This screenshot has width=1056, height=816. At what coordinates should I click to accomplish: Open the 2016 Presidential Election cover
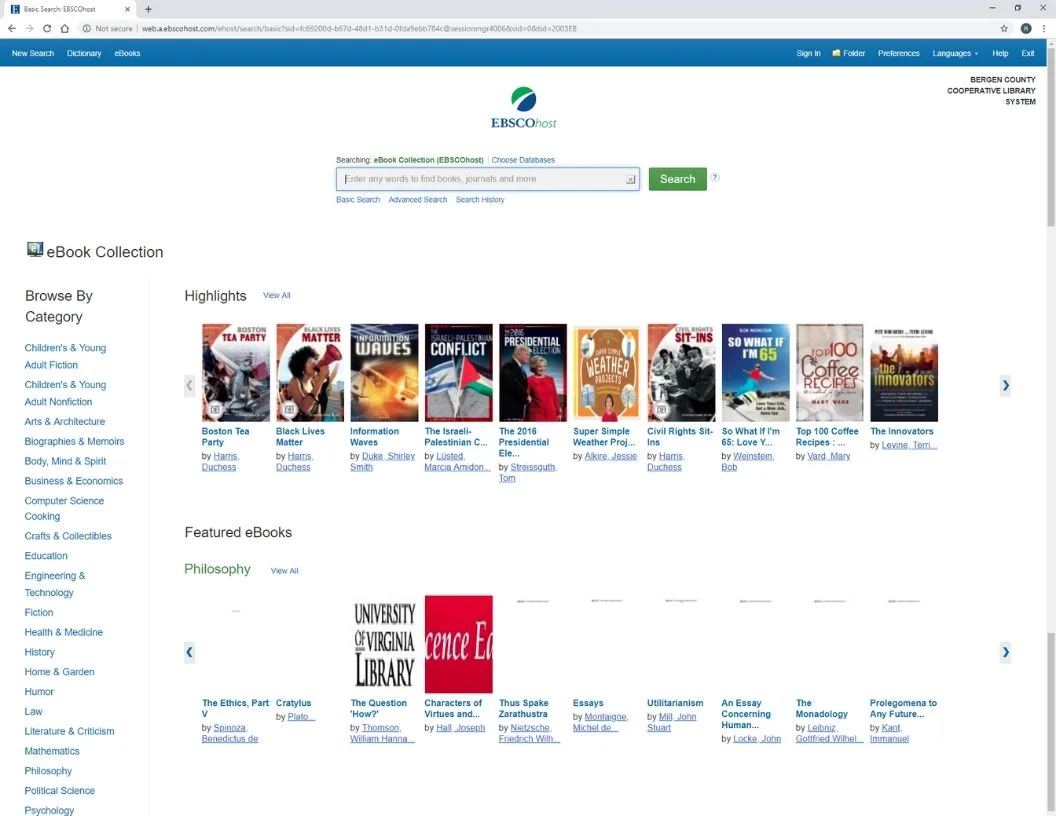tap(533, 373)
